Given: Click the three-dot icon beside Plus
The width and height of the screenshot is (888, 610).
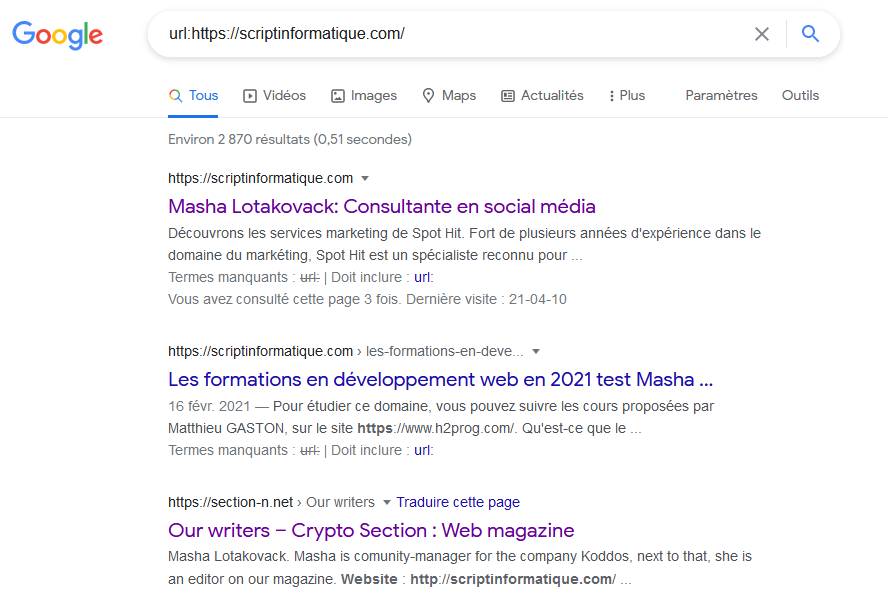Looking at the screenshot, I should [x=612, y=96].
